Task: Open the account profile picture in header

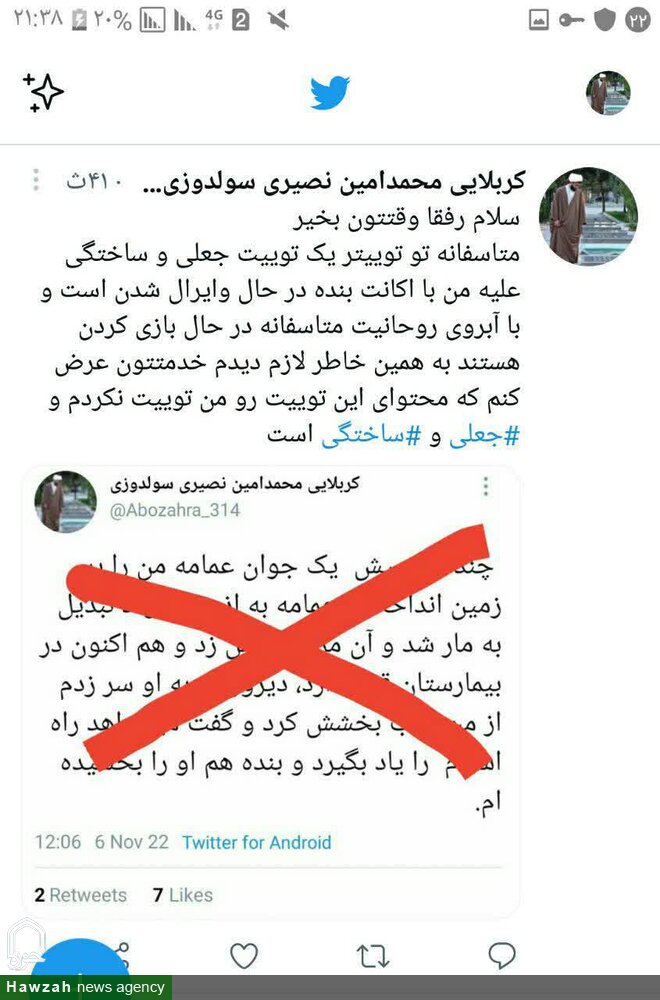Action: click(x=608, y=93)
